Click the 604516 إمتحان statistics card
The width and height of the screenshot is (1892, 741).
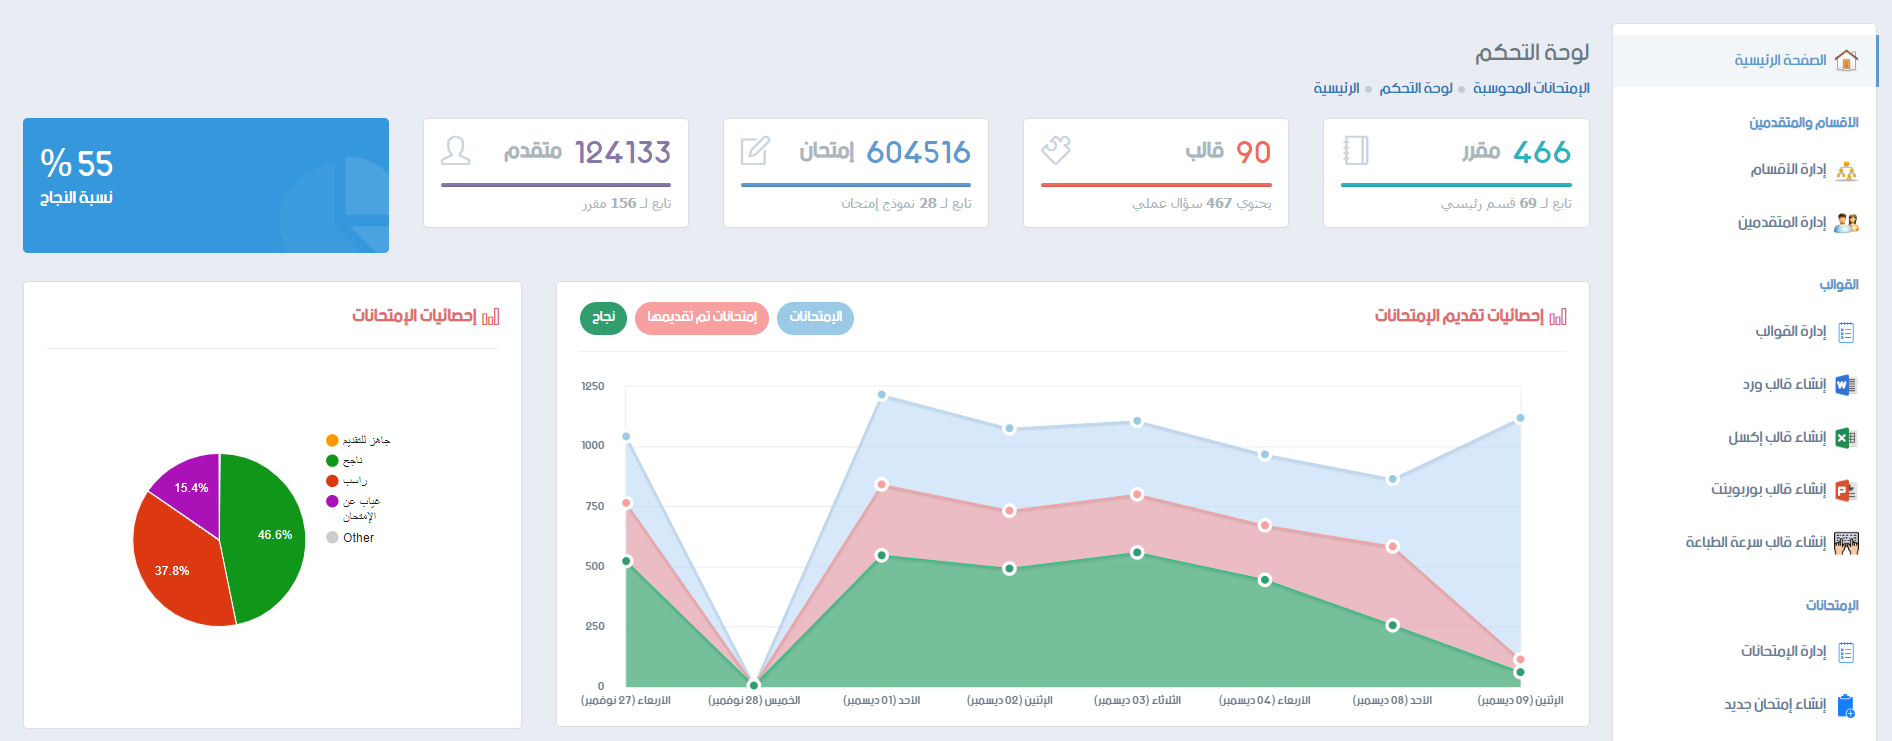tap(856, 173)
